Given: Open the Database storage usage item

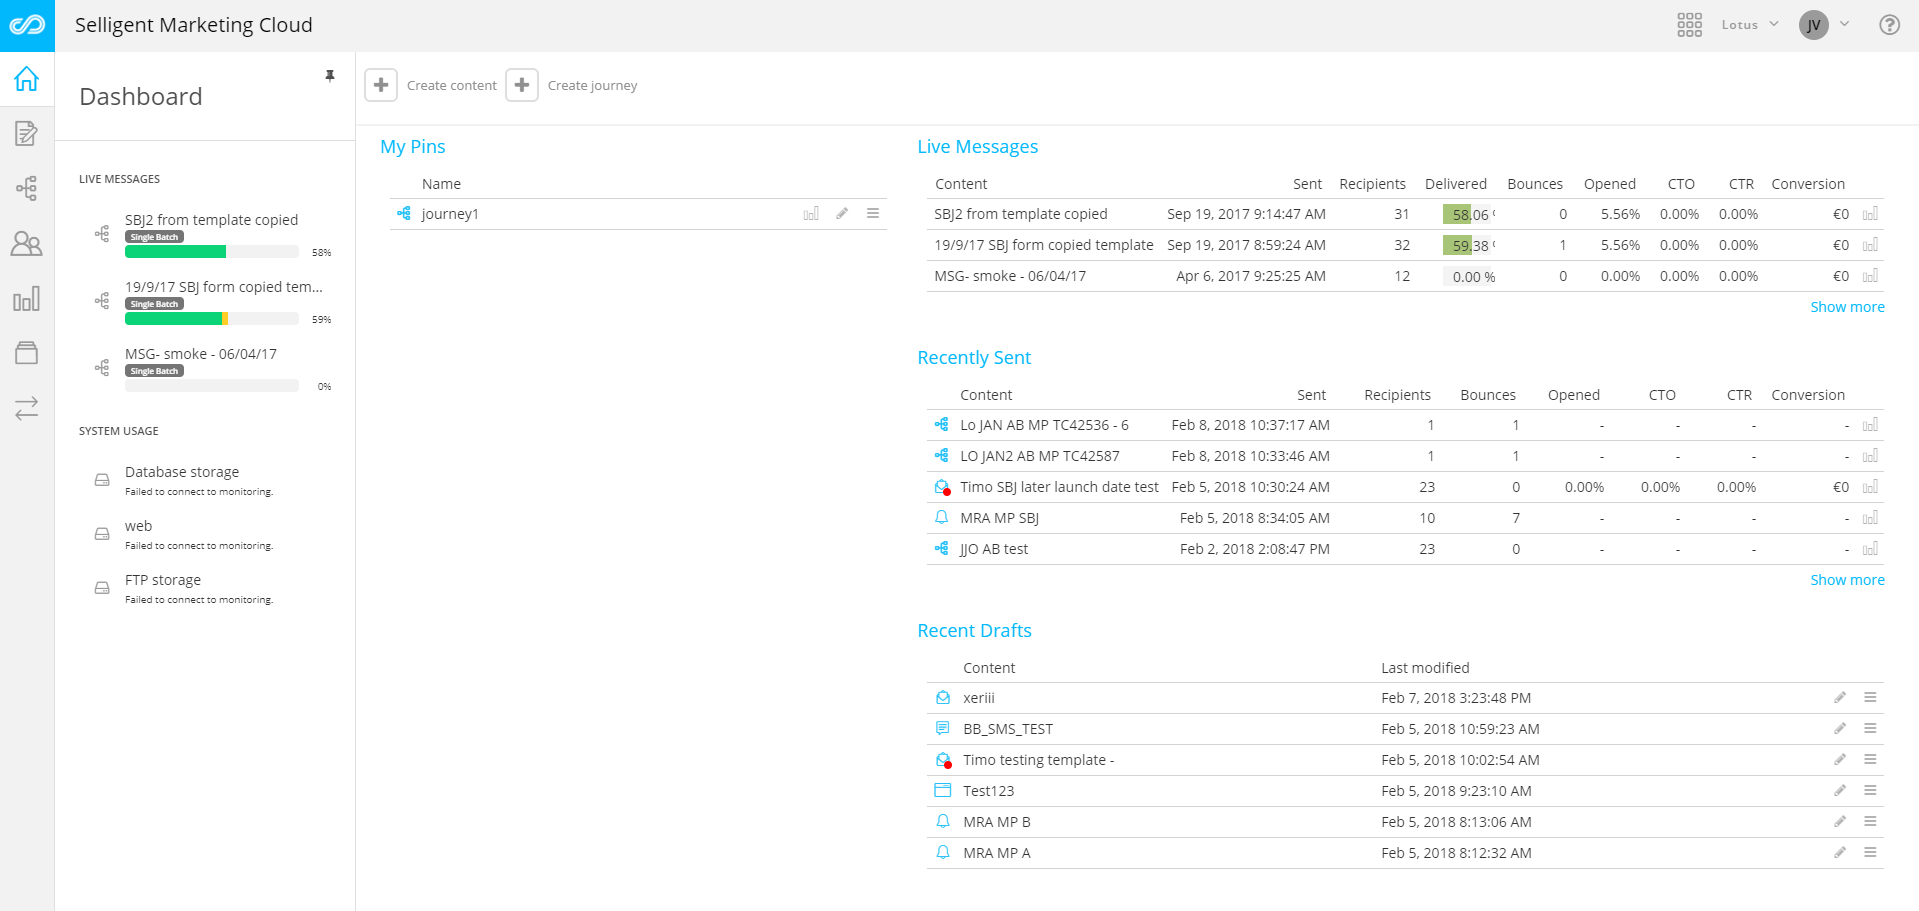Looking at the screenshot, I should coord(182,472).
